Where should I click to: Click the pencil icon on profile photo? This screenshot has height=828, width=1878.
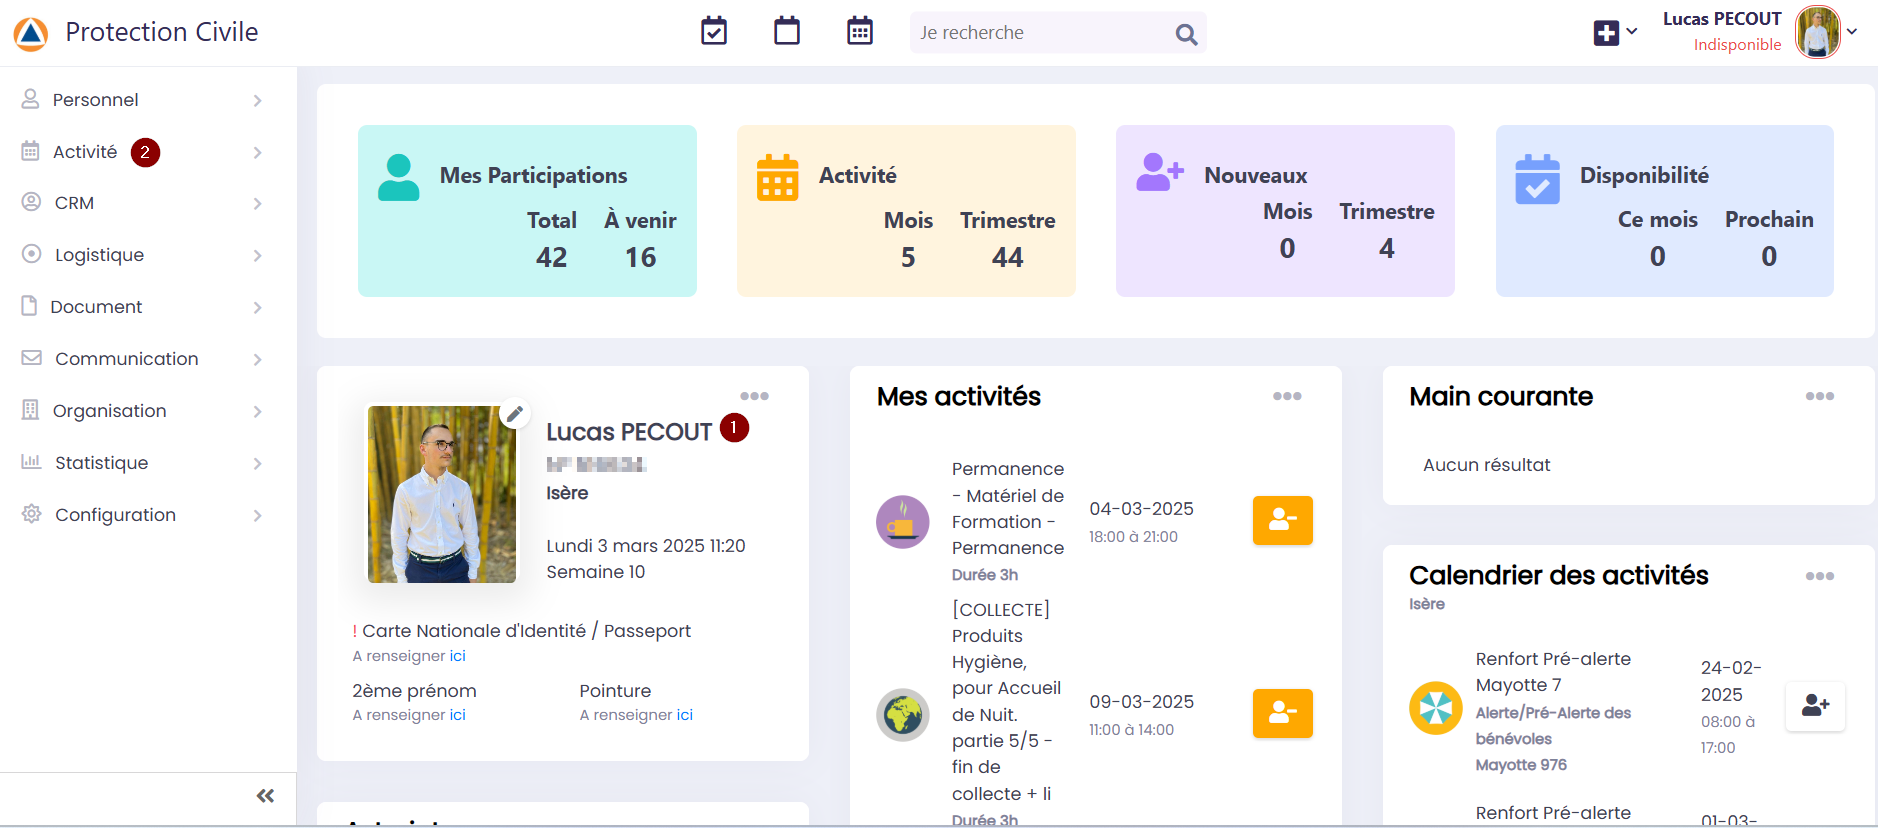click(515, 413)
